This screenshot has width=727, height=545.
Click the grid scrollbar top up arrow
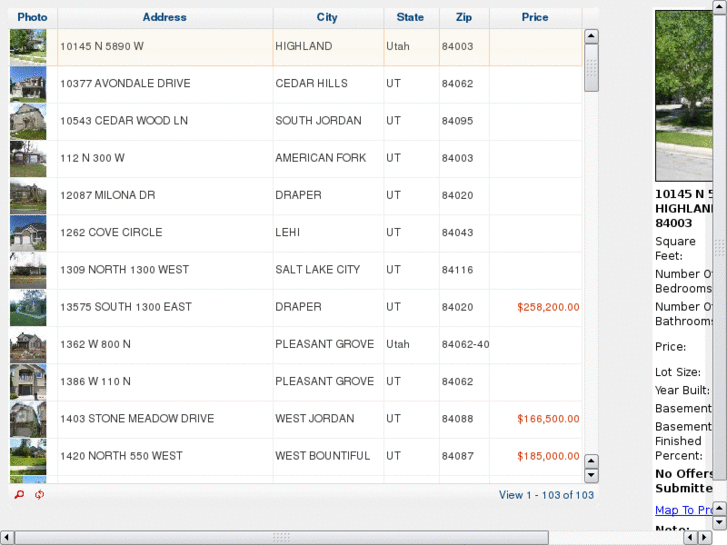point(591,36)
